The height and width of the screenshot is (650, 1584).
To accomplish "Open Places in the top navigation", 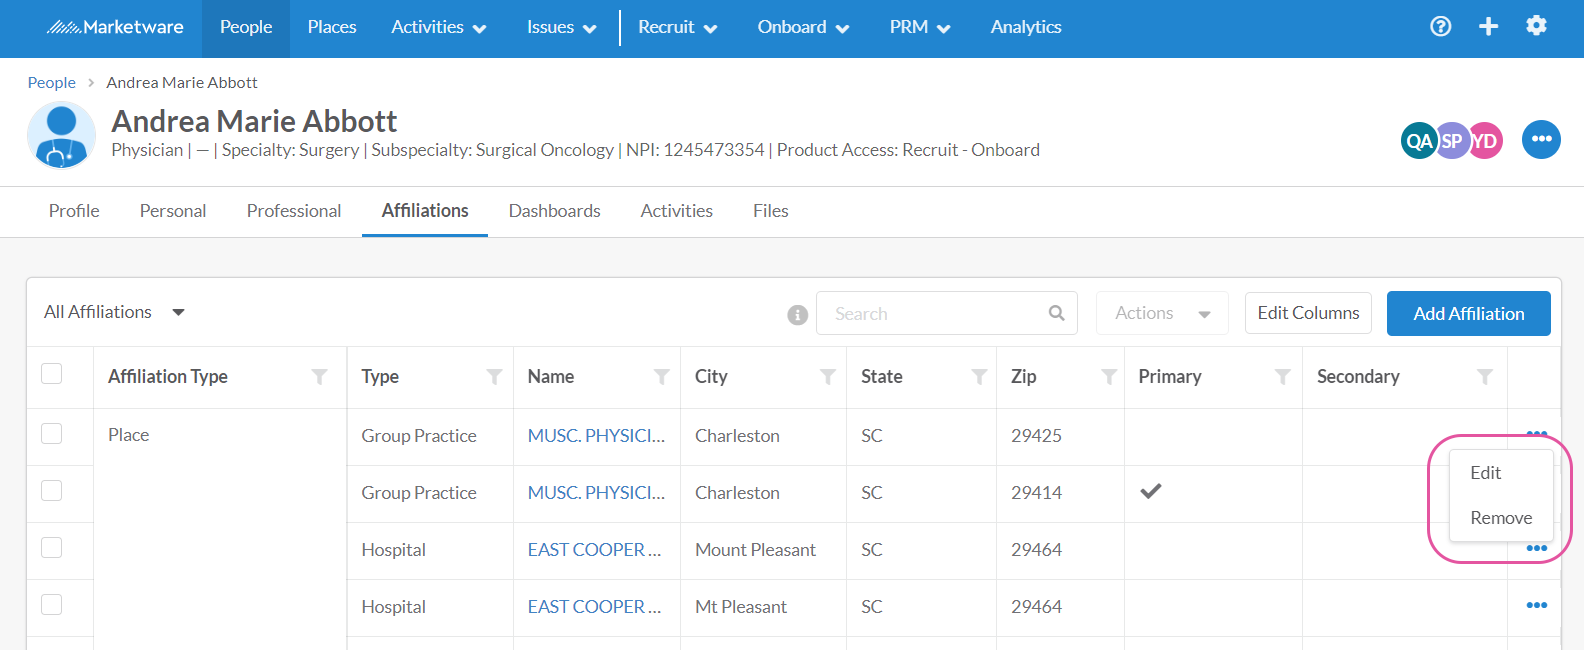I will tap(332, 27).
